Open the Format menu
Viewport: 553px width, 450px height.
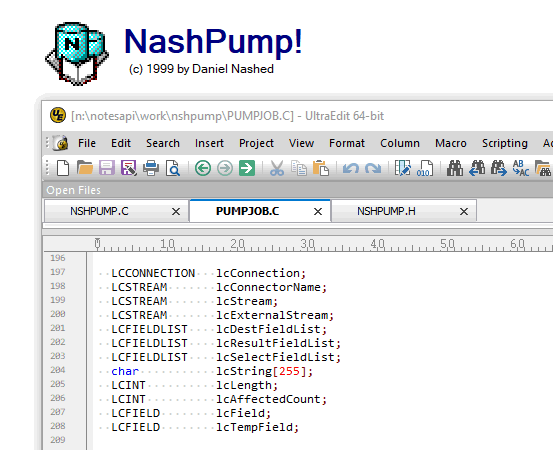[x=347, y=143]
